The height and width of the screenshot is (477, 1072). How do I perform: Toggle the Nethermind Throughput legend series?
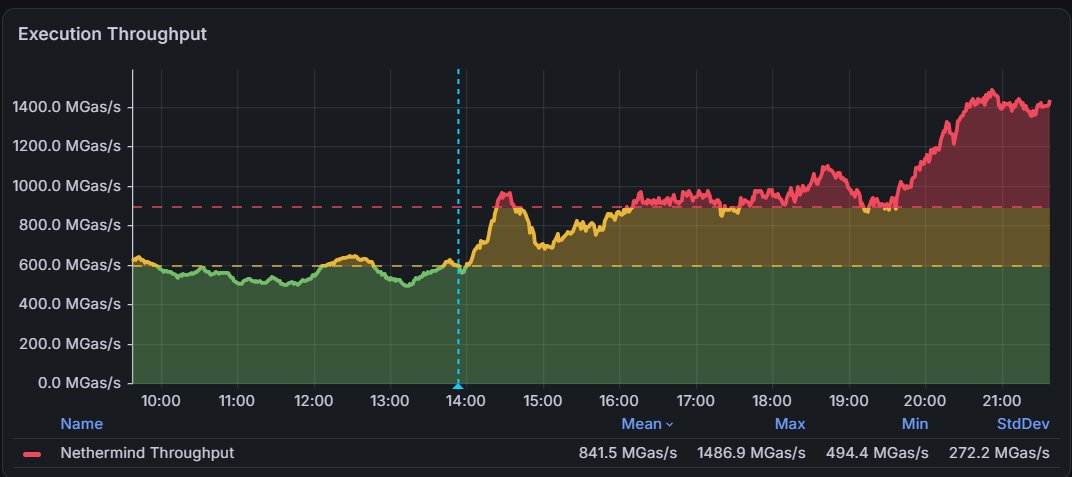point(147,452)
